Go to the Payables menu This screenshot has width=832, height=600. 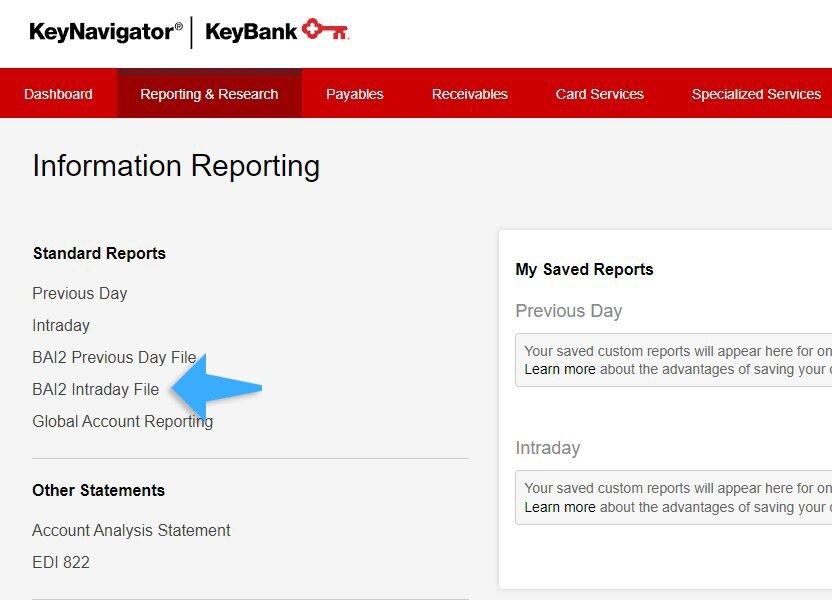(354, 94)
